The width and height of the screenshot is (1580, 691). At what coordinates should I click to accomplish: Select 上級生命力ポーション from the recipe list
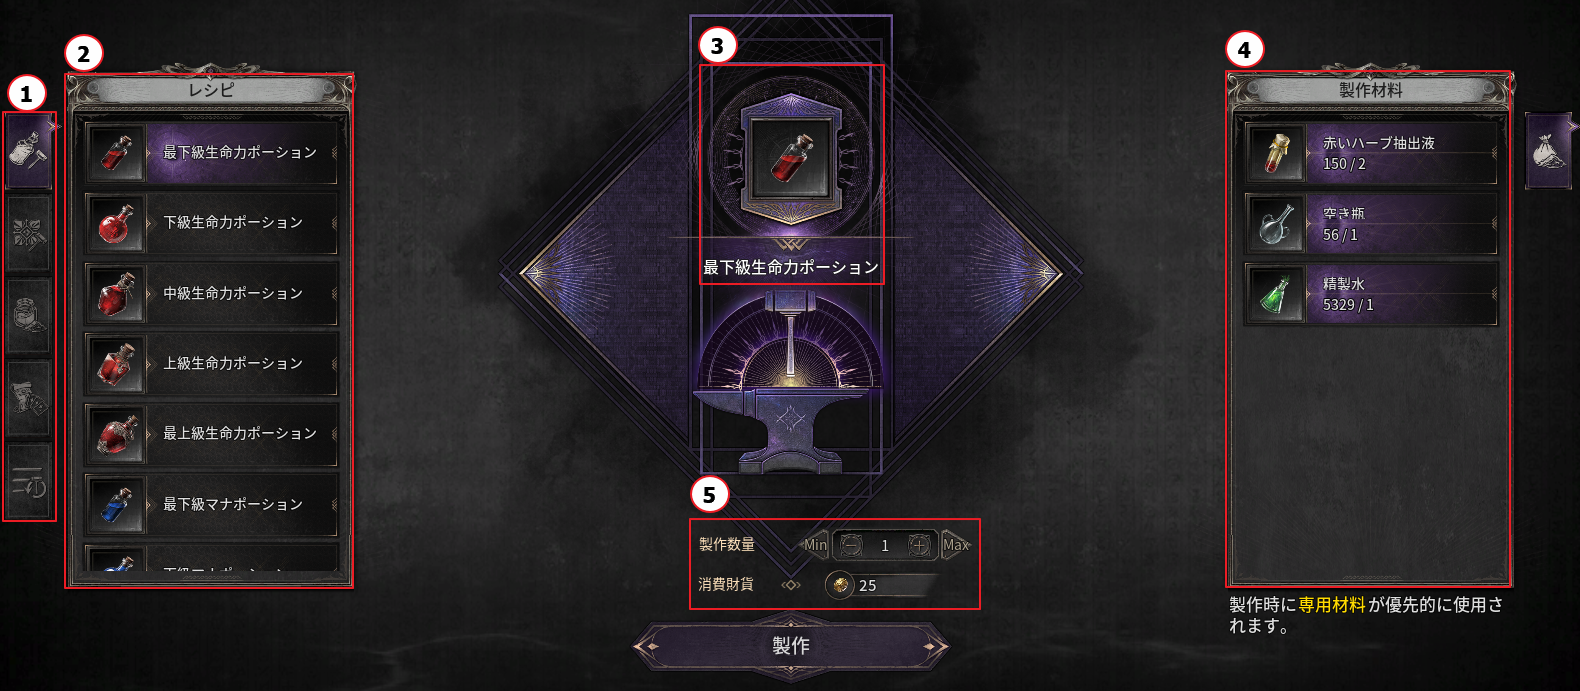tap(211, 363)
